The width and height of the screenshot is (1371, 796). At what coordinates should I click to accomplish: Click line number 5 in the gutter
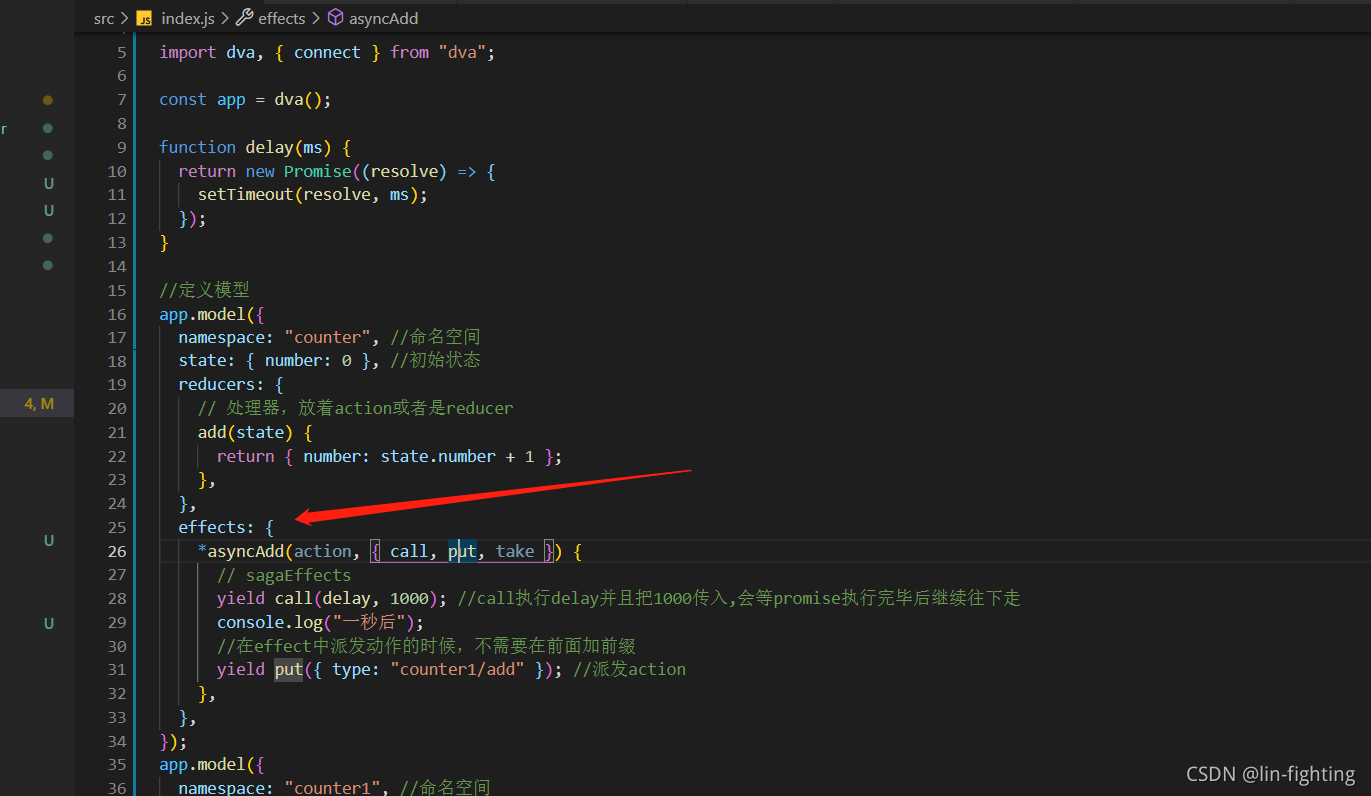click(x=122, y=52)
